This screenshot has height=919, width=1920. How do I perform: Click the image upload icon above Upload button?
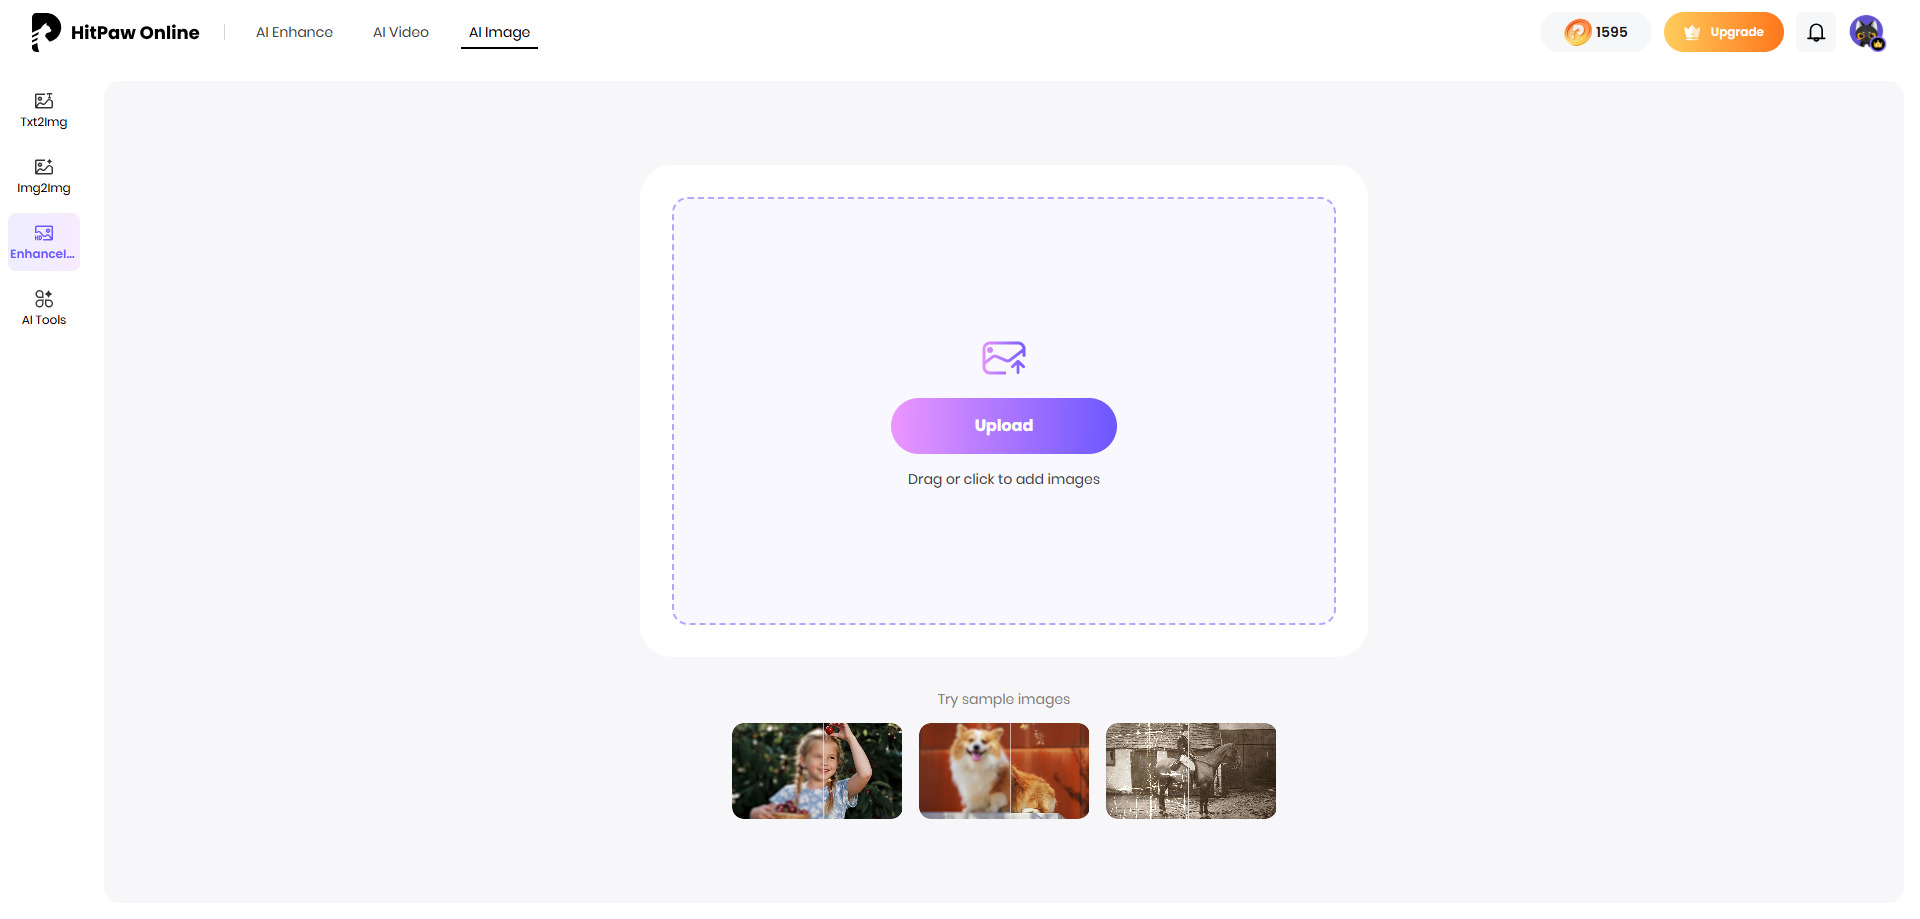pyautogui.click(x=1003, y=358)
